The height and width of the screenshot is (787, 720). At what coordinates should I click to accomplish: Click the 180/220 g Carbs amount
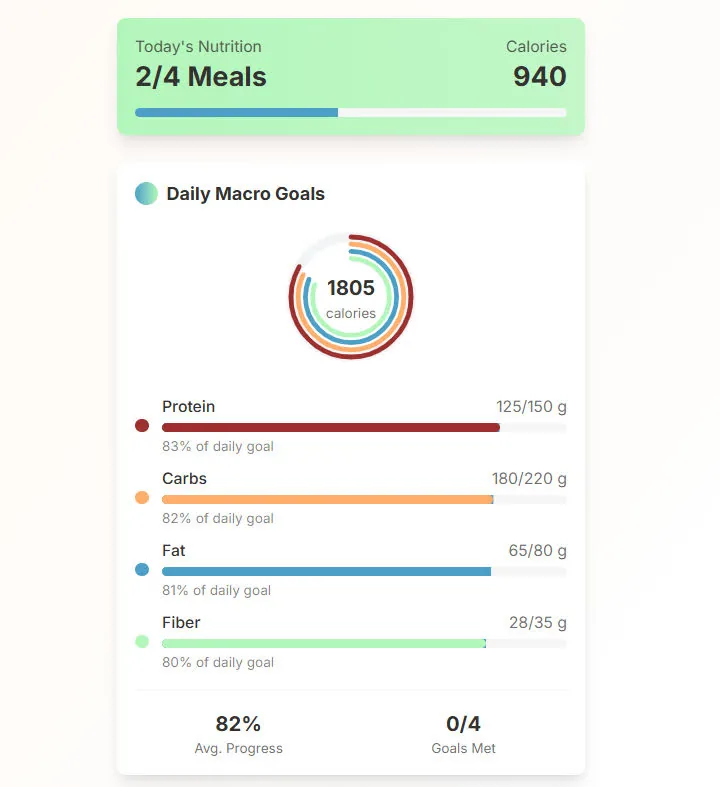[x=529, y=479]
